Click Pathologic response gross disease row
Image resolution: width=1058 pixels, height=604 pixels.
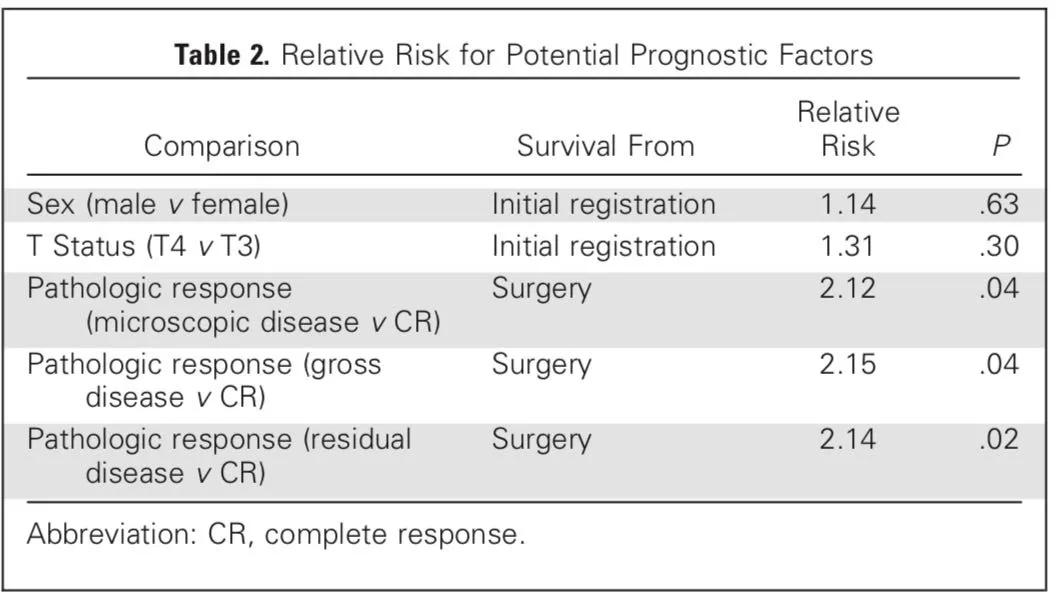click(203, 364)
